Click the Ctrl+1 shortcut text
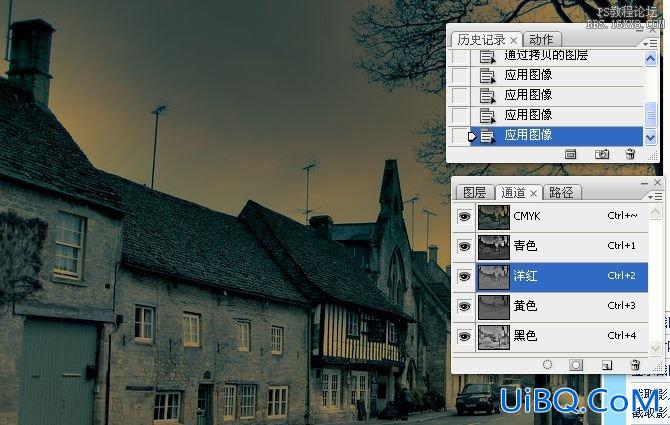This screenshot has width=670, height=425. click(x=622, y=246)
